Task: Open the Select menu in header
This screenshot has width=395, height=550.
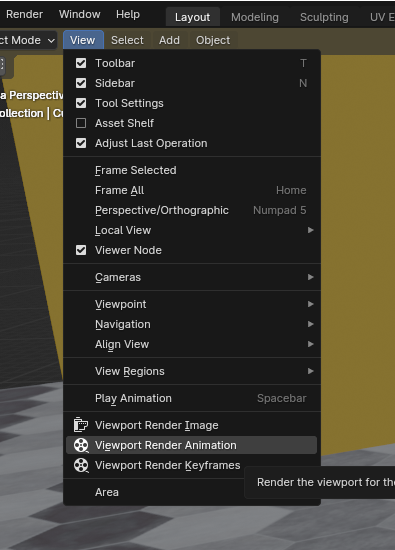Action: (127, 40)
